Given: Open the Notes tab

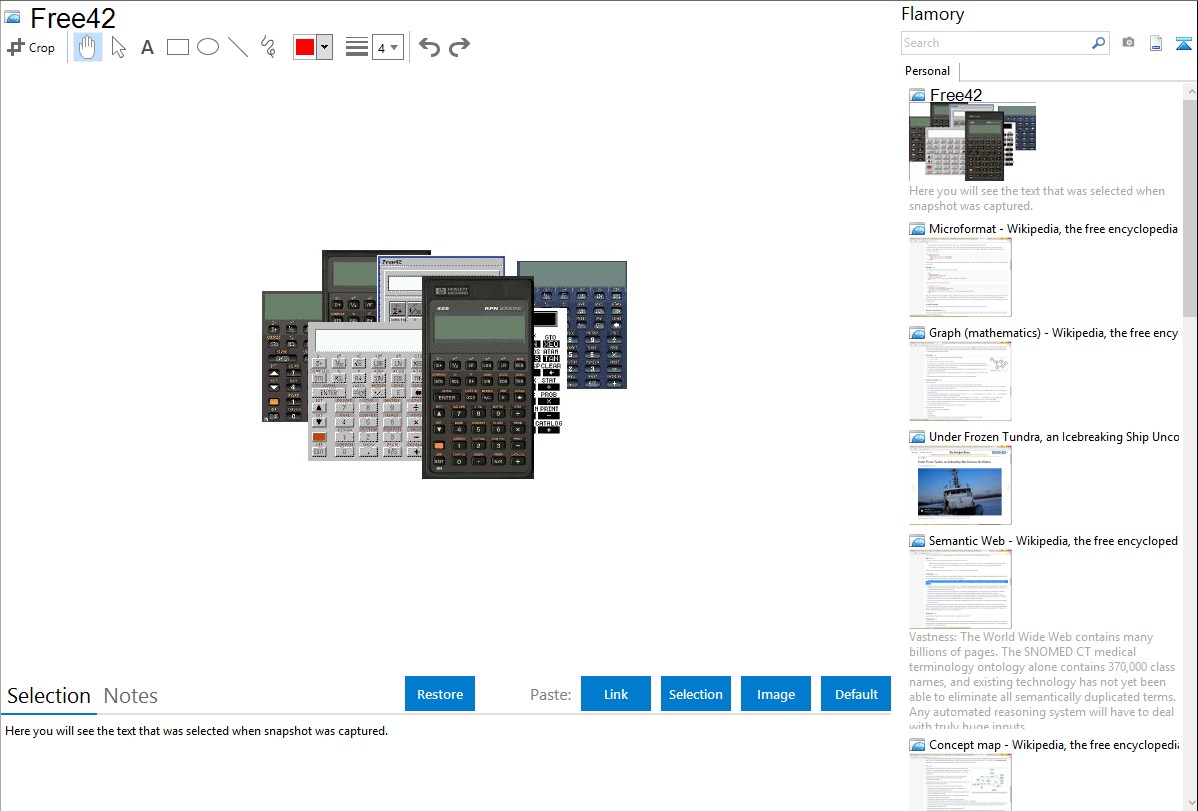Looking at the screenshot, I should click(131, 696).
